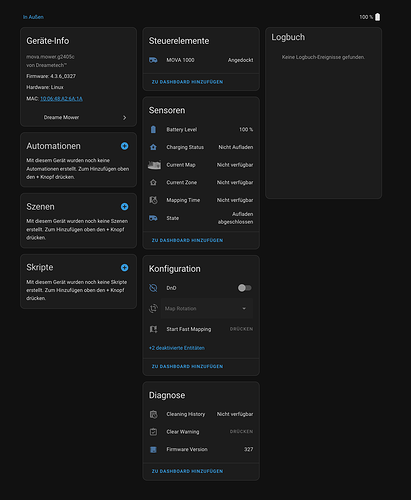
Task: Add a new automation with plus icon
Action: (124, 146)
